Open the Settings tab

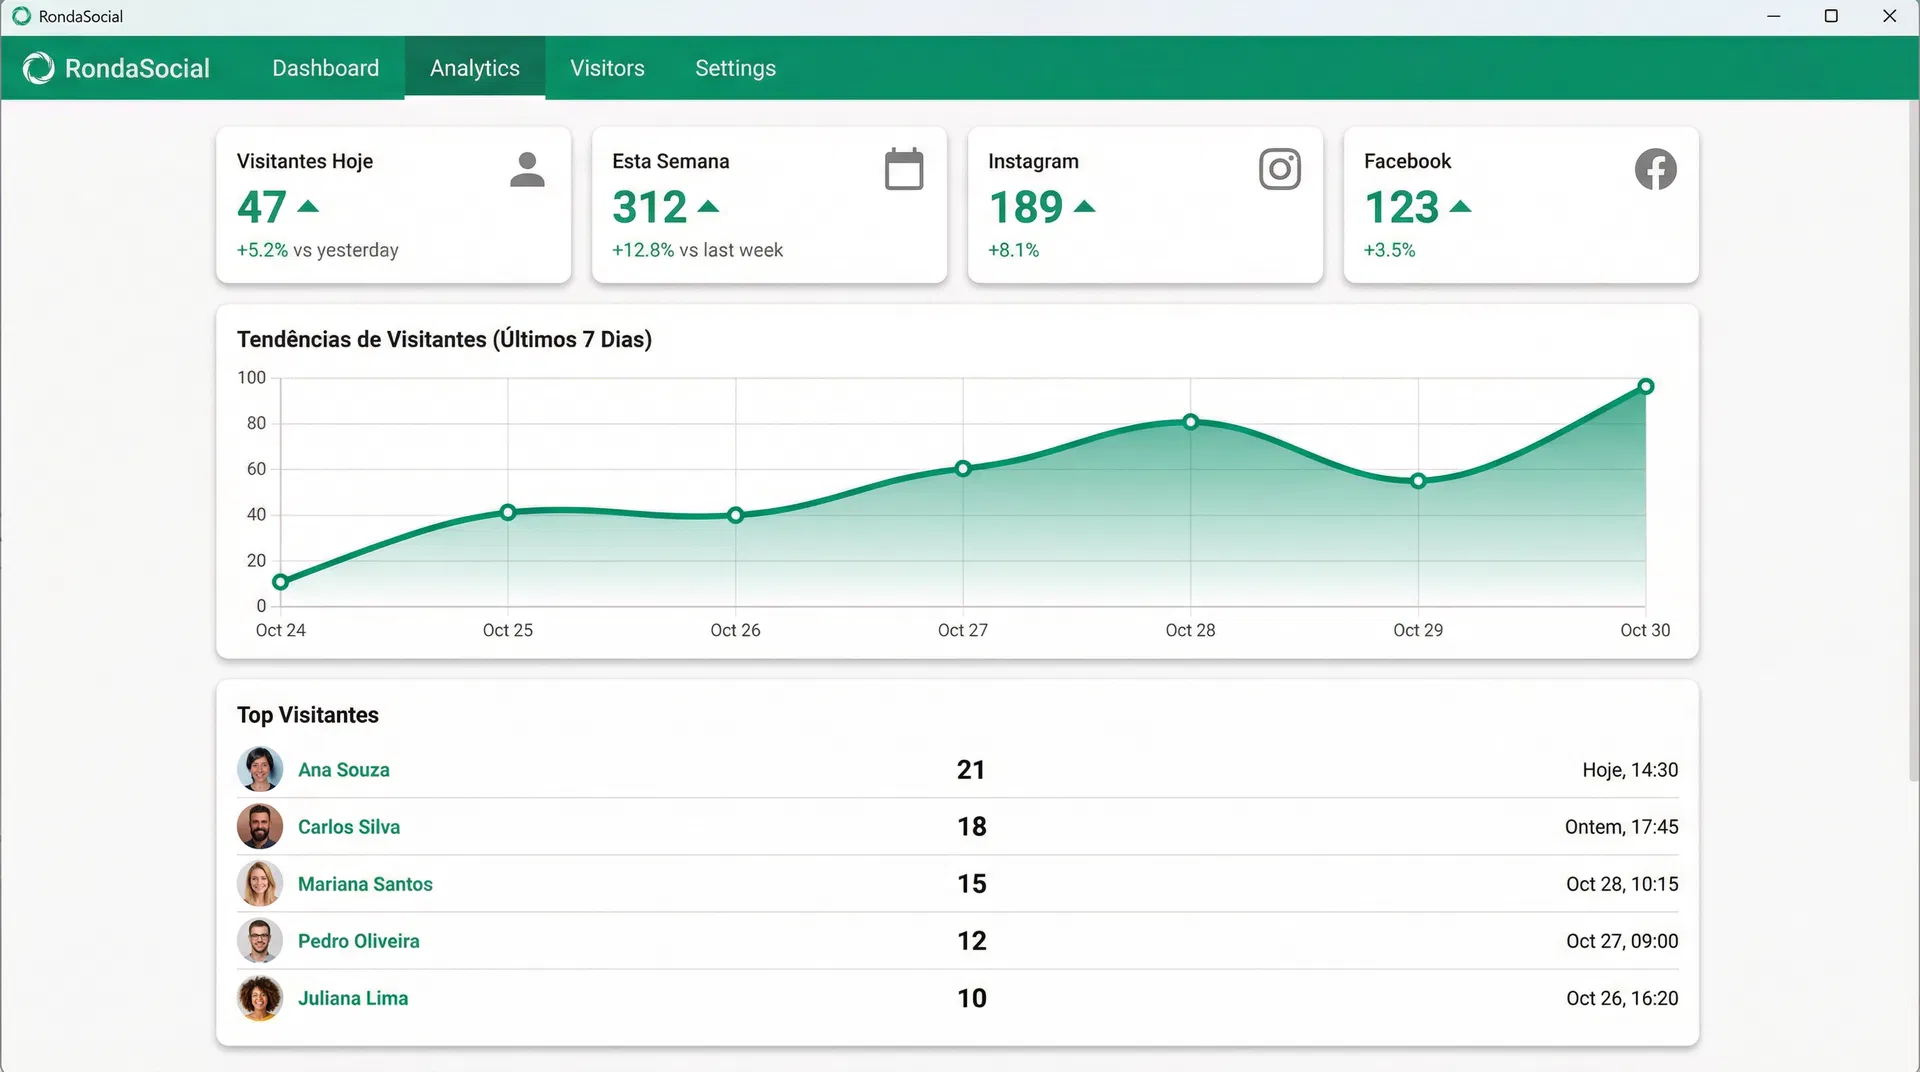pos(735,68)
